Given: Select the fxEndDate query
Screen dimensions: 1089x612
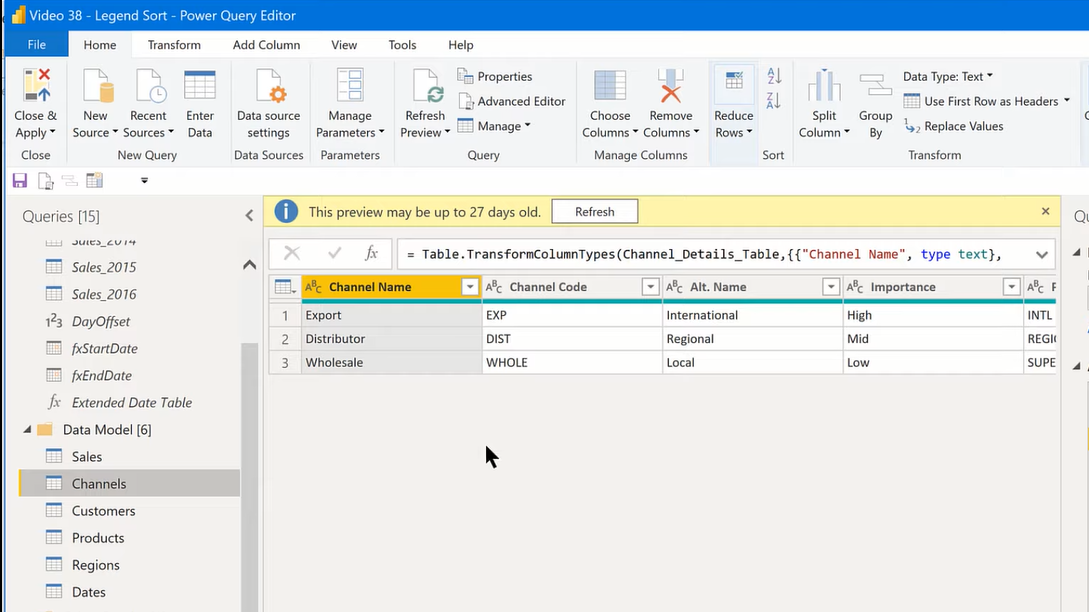Looking at the screenshot, I should (x=129, y=375).
